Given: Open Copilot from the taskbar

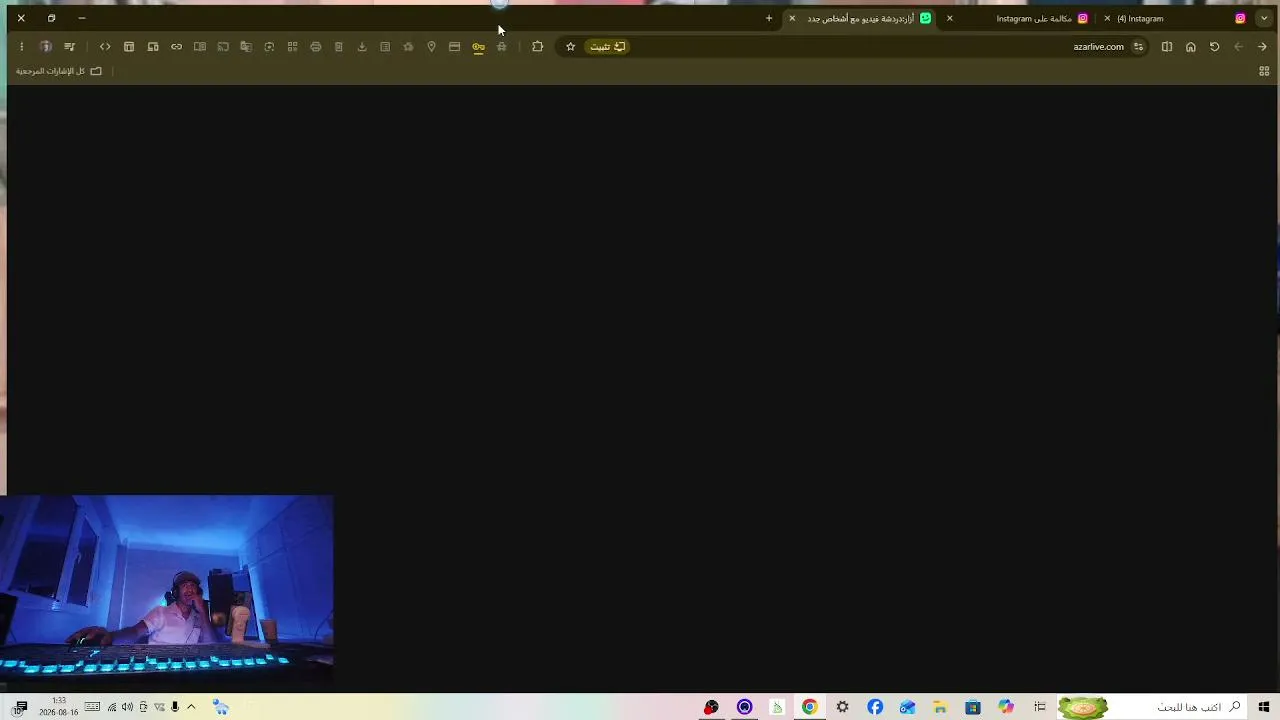Looking at the screenshot, I should [1006, 707].
